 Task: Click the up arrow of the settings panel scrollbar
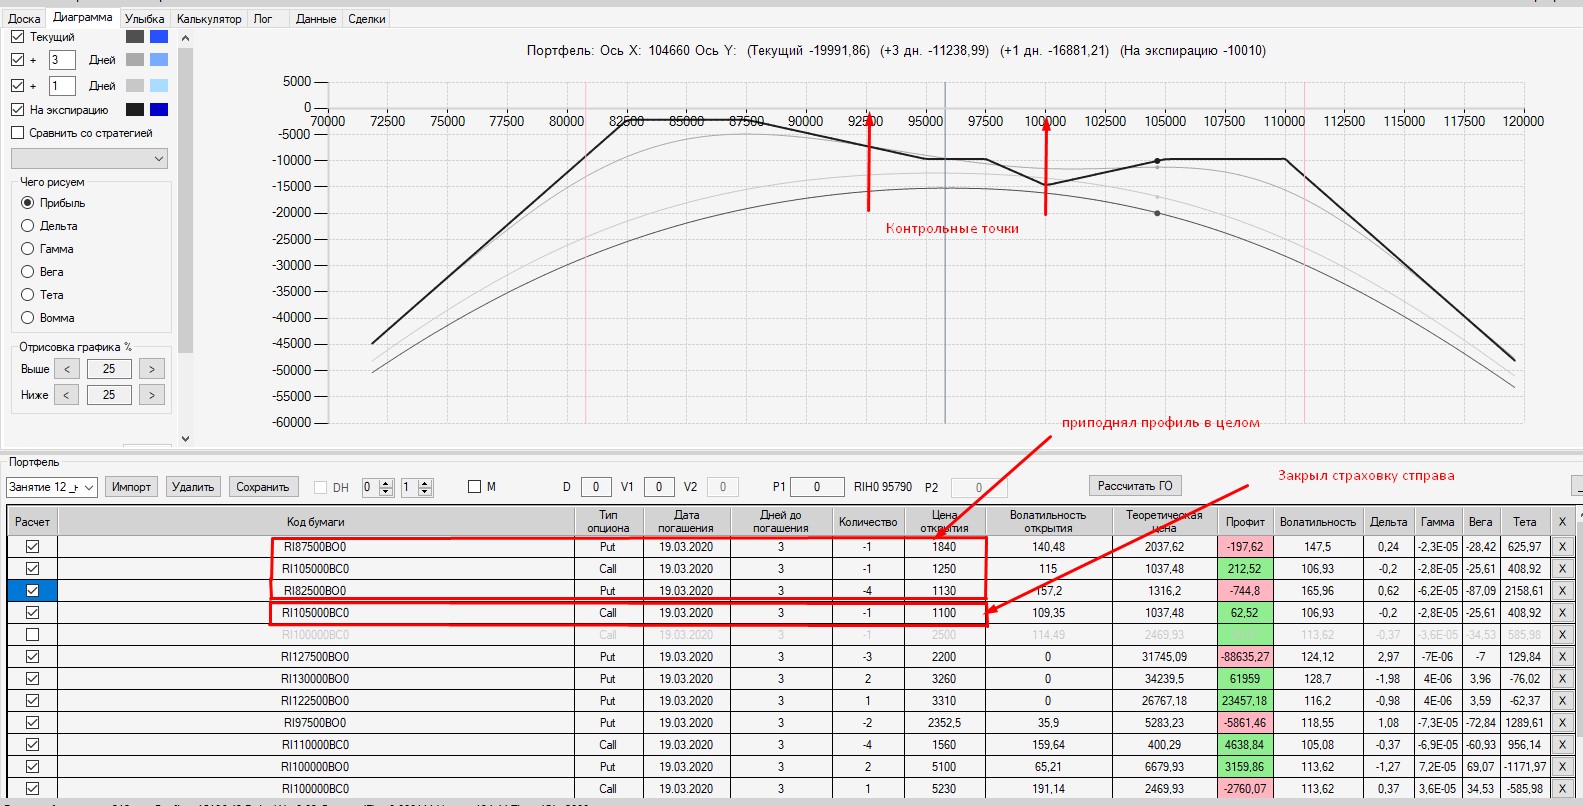pos(185,38)
